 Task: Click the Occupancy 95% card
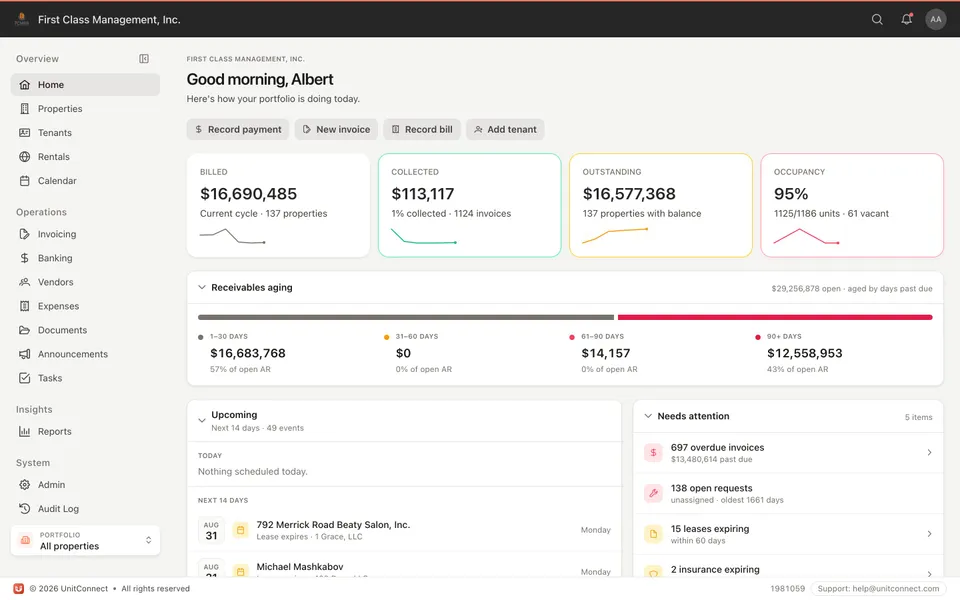[852, 205]
